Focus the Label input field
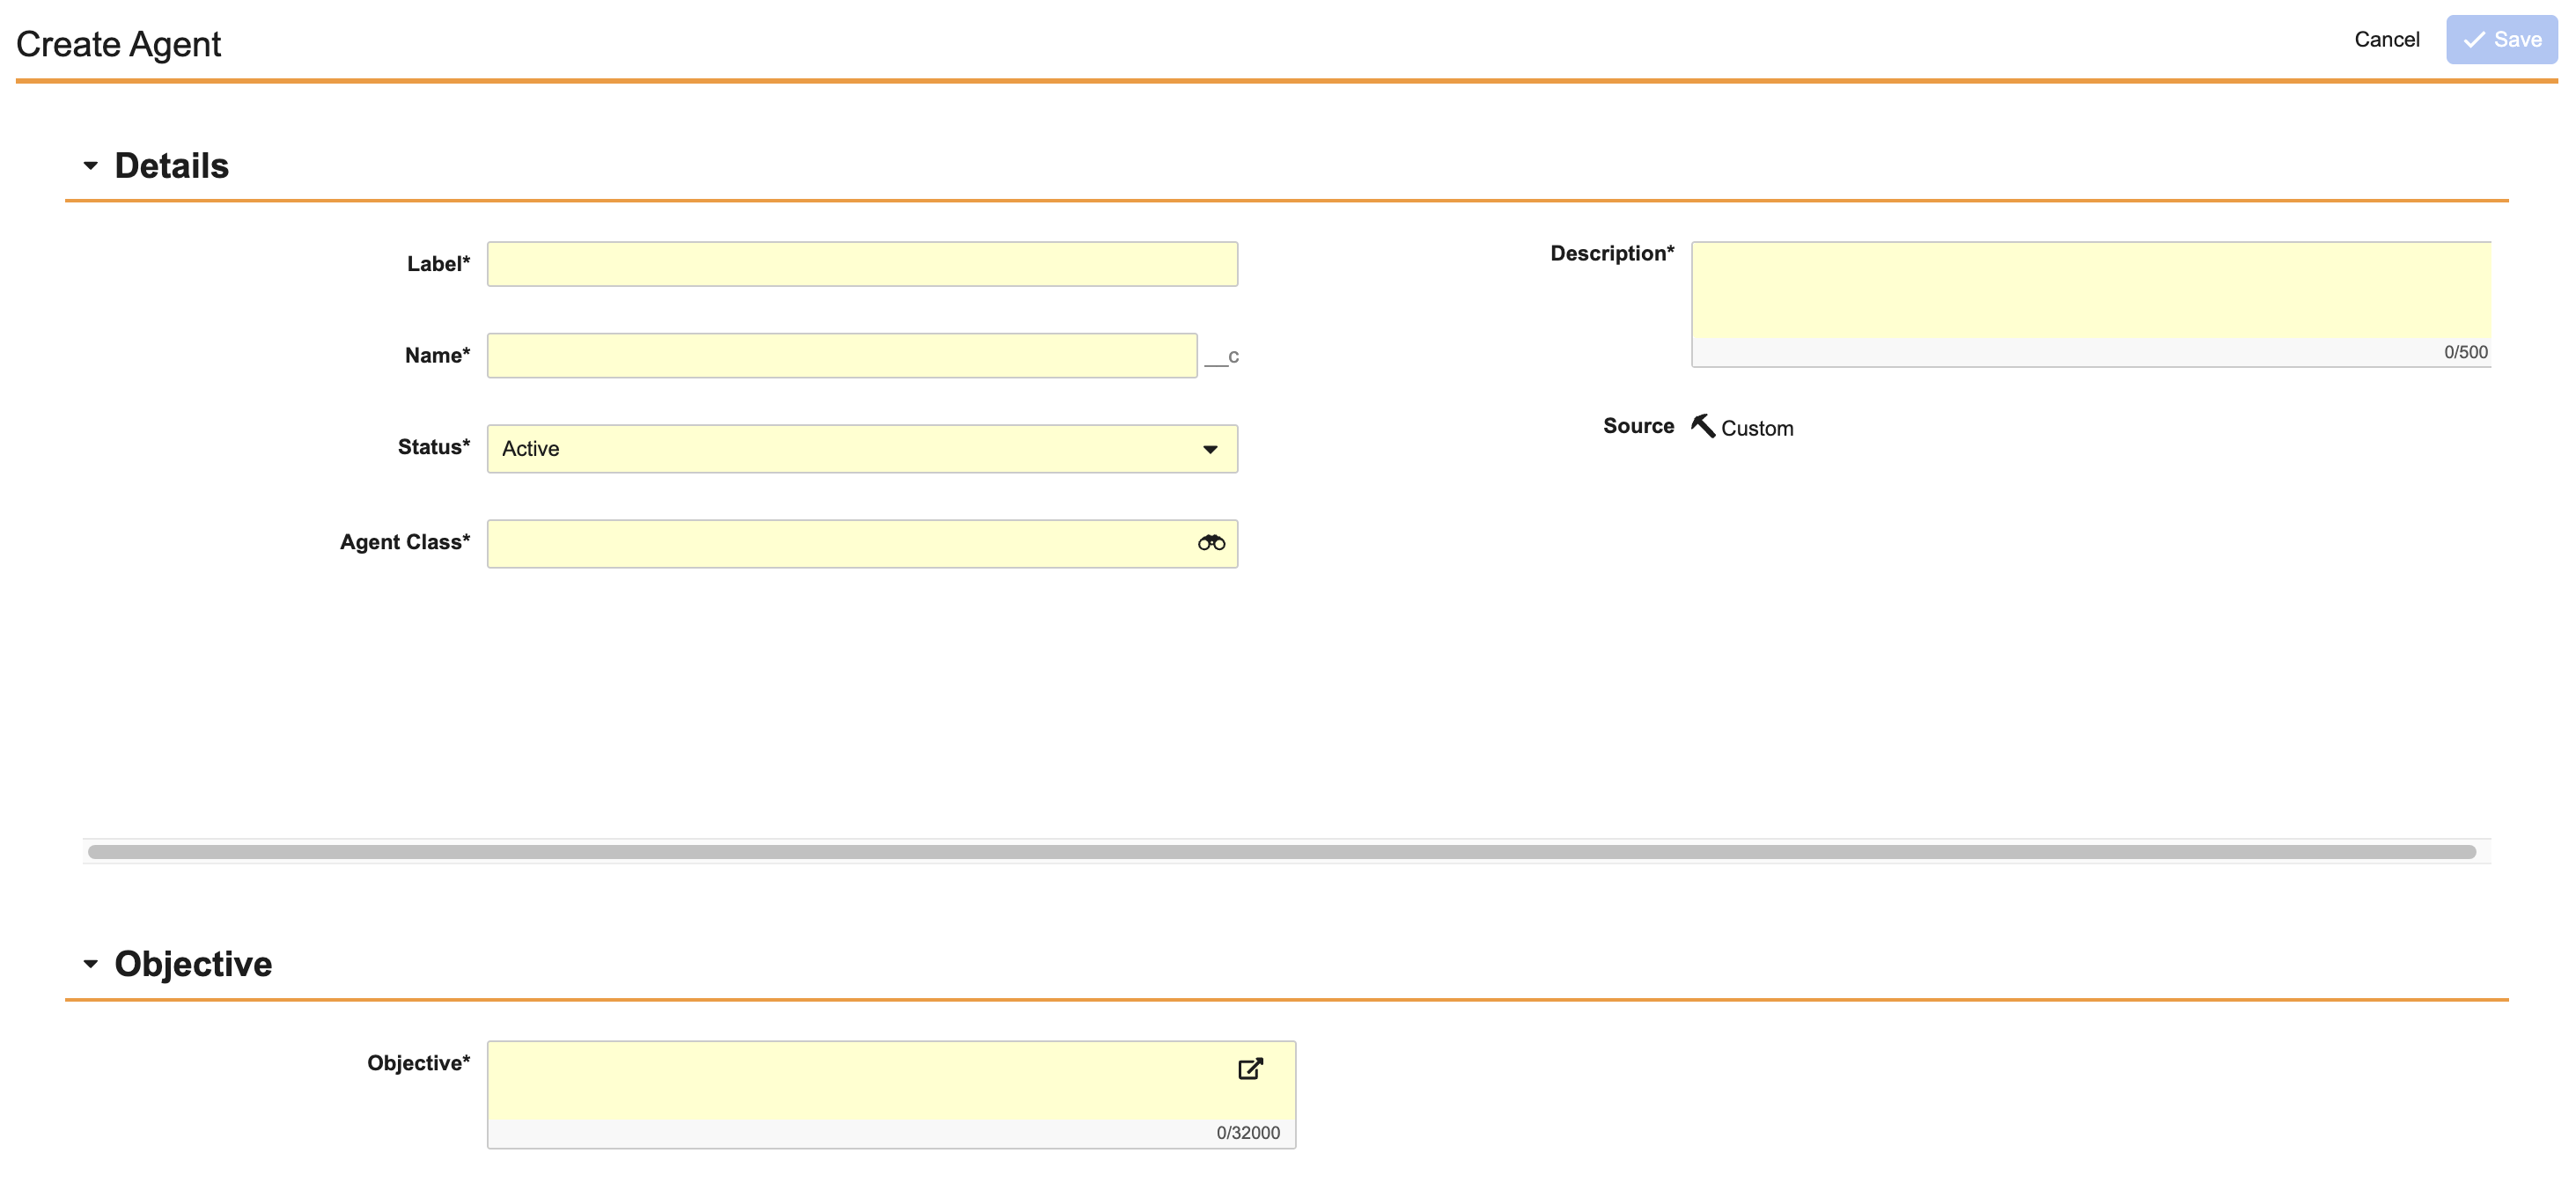The width and height of the screenshot is (2576, 1190). coord(861,264)
